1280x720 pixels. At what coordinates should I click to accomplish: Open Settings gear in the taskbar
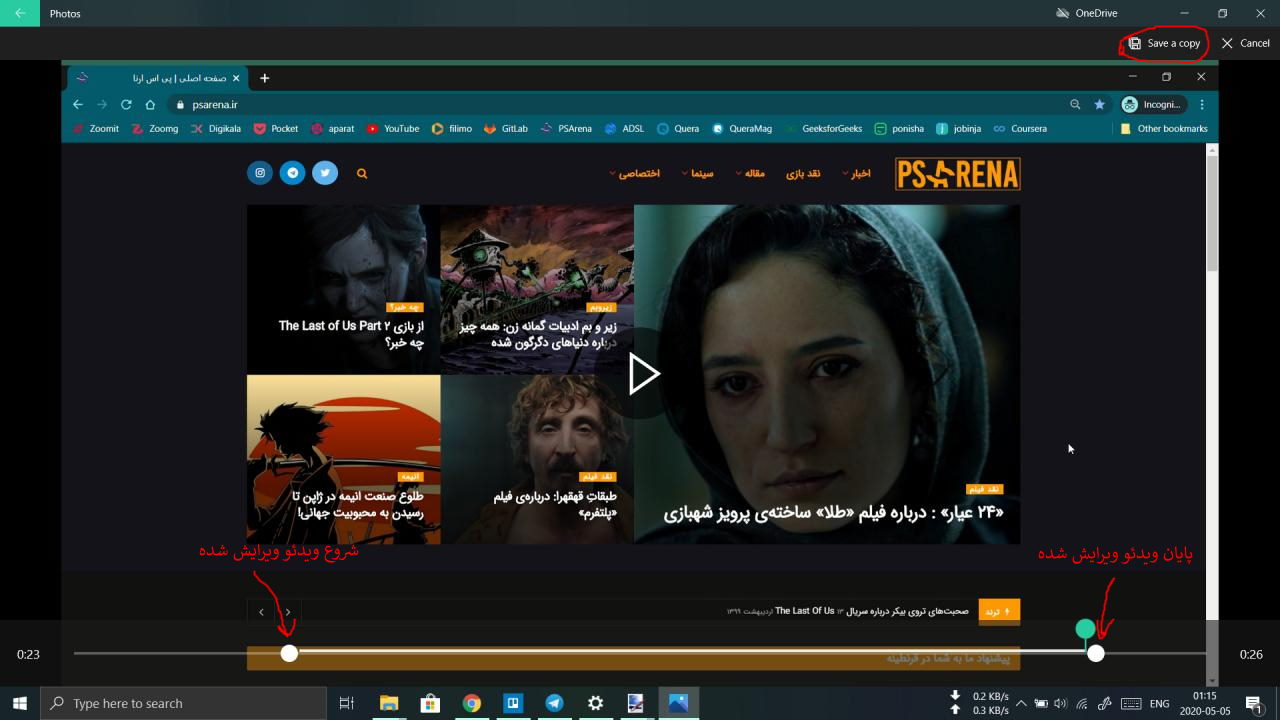(596, 703)
